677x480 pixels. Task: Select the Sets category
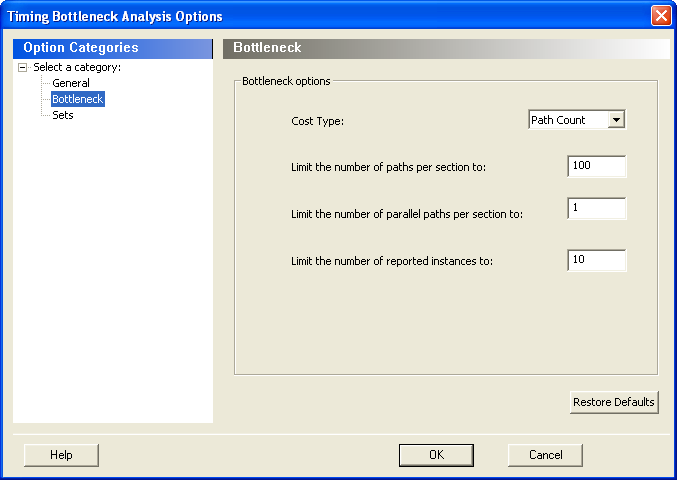[63, 115]
